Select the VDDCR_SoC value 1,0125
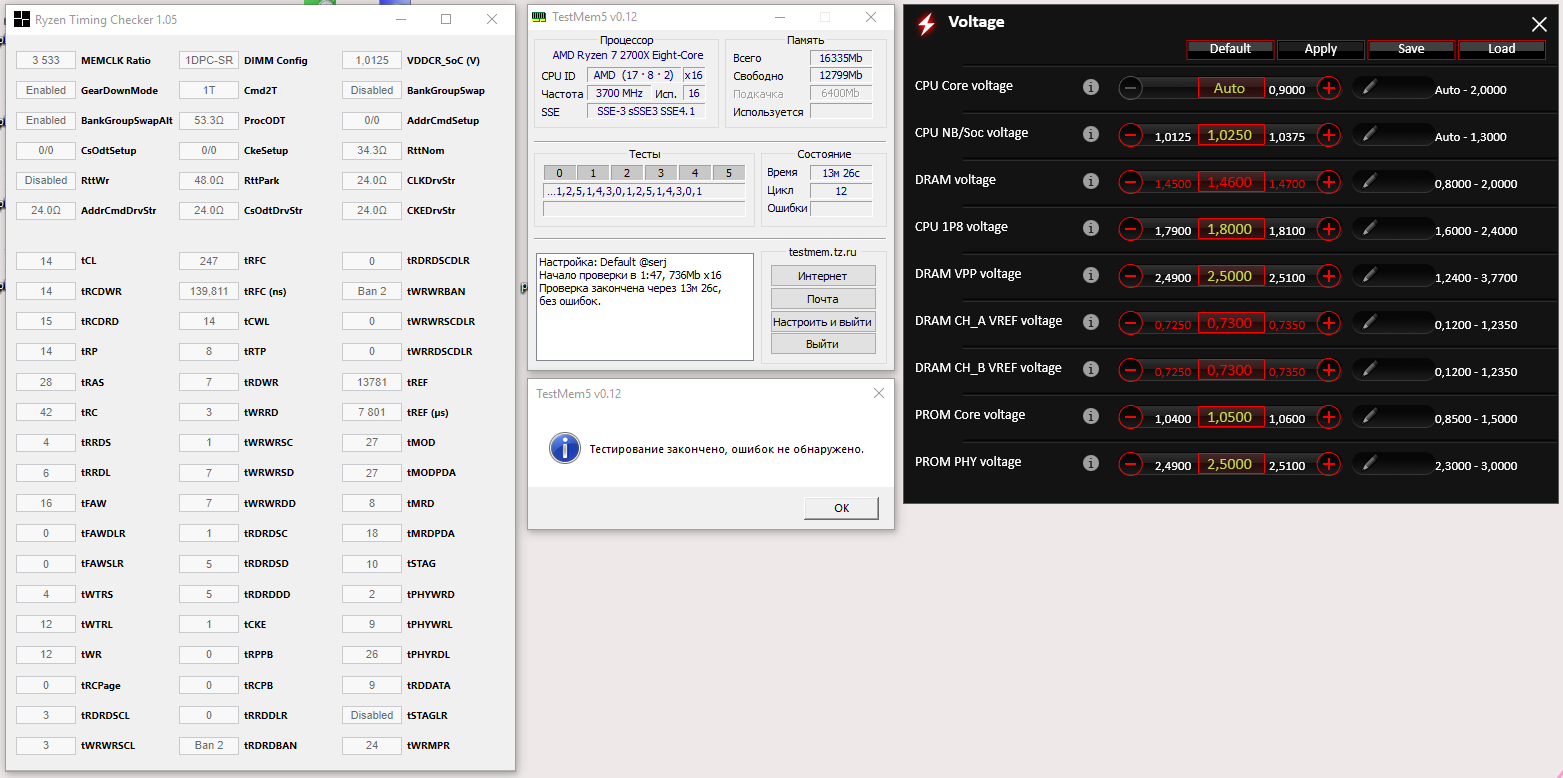The height and width of the screenshot is (778, 1563). [372, 60]
